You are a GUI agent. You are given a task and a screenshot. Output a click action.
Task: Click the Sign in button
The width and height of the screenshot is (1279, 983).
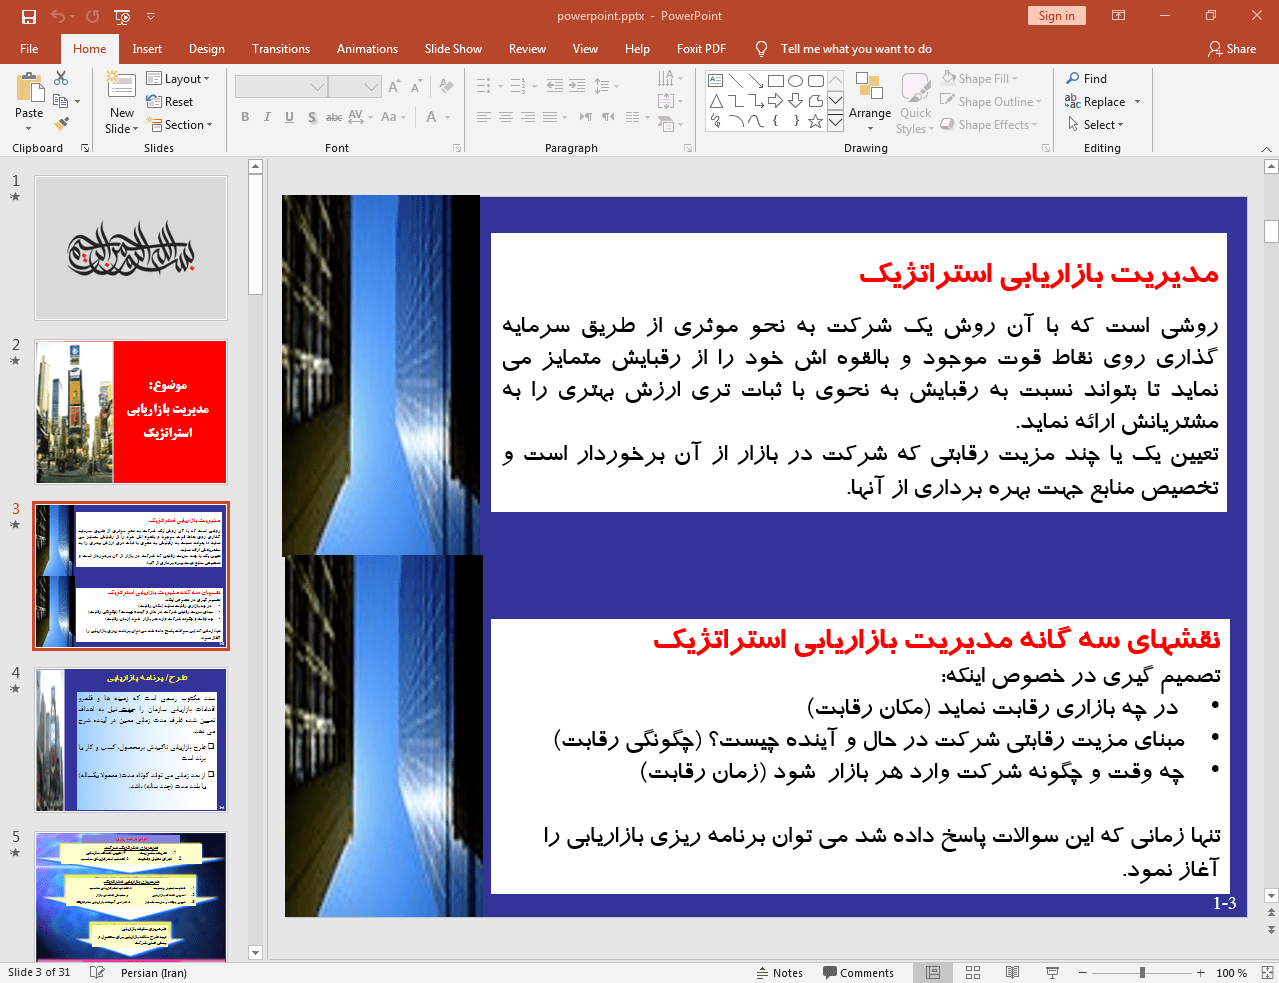coord(1056,16)
